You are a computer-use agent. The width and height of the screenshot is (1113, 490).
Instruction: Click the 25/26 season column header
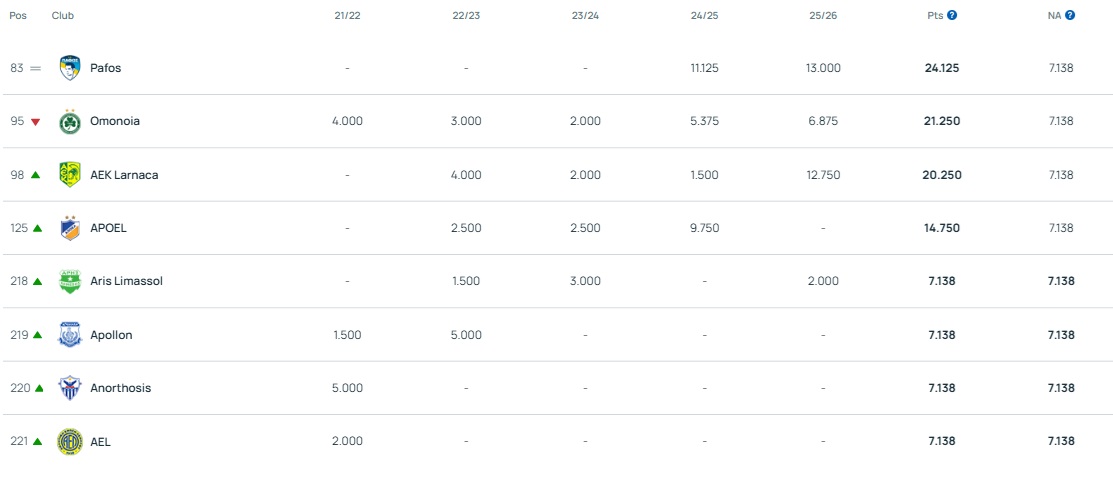tap(823, 16)
